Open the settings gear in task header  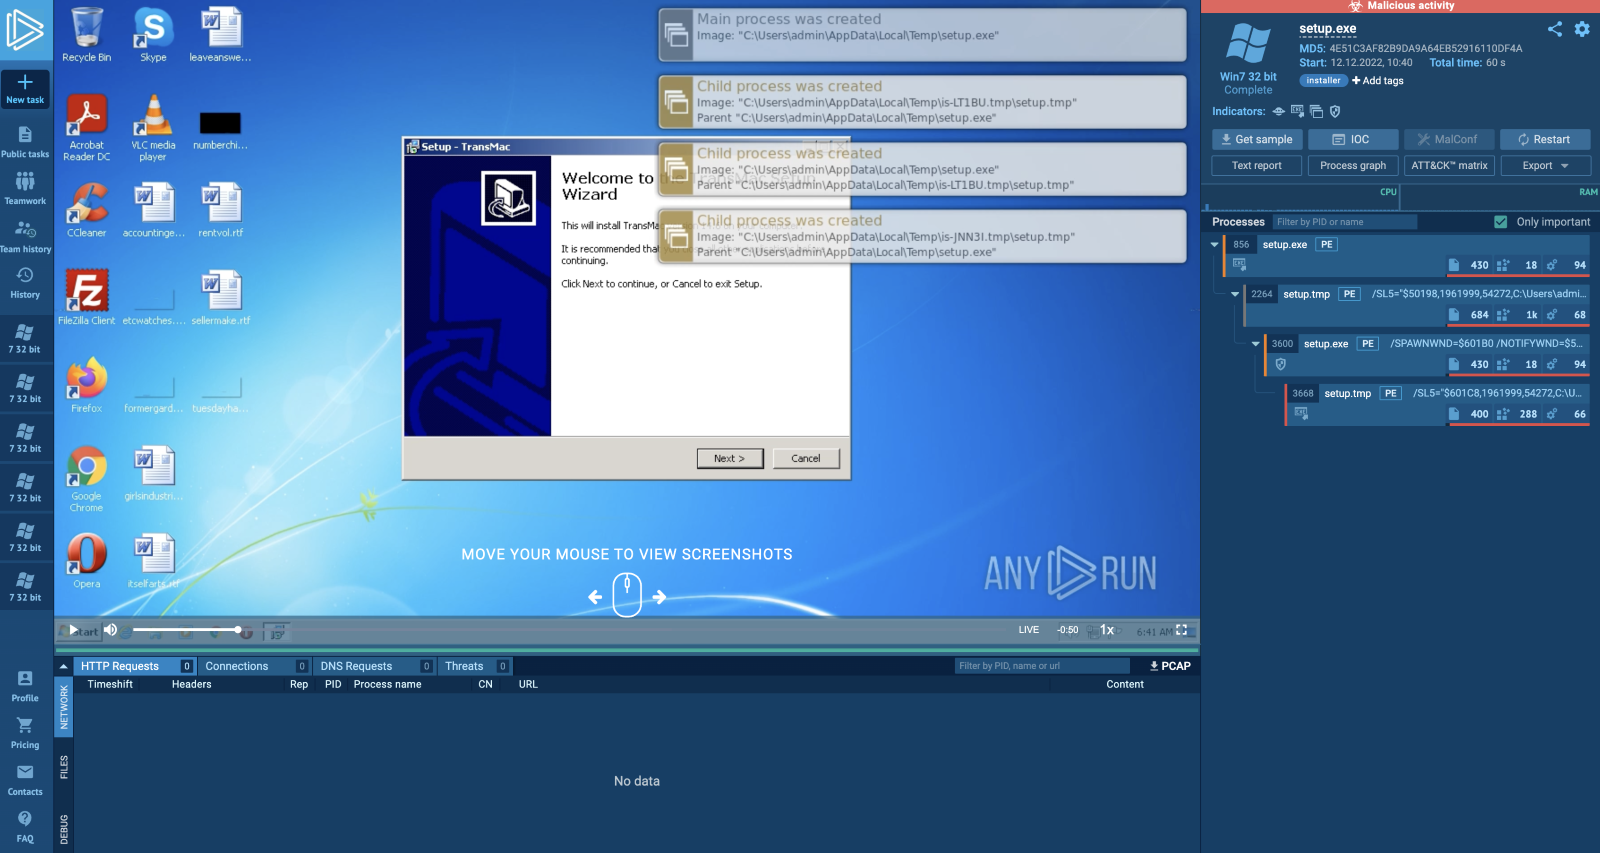[1582, 29]
